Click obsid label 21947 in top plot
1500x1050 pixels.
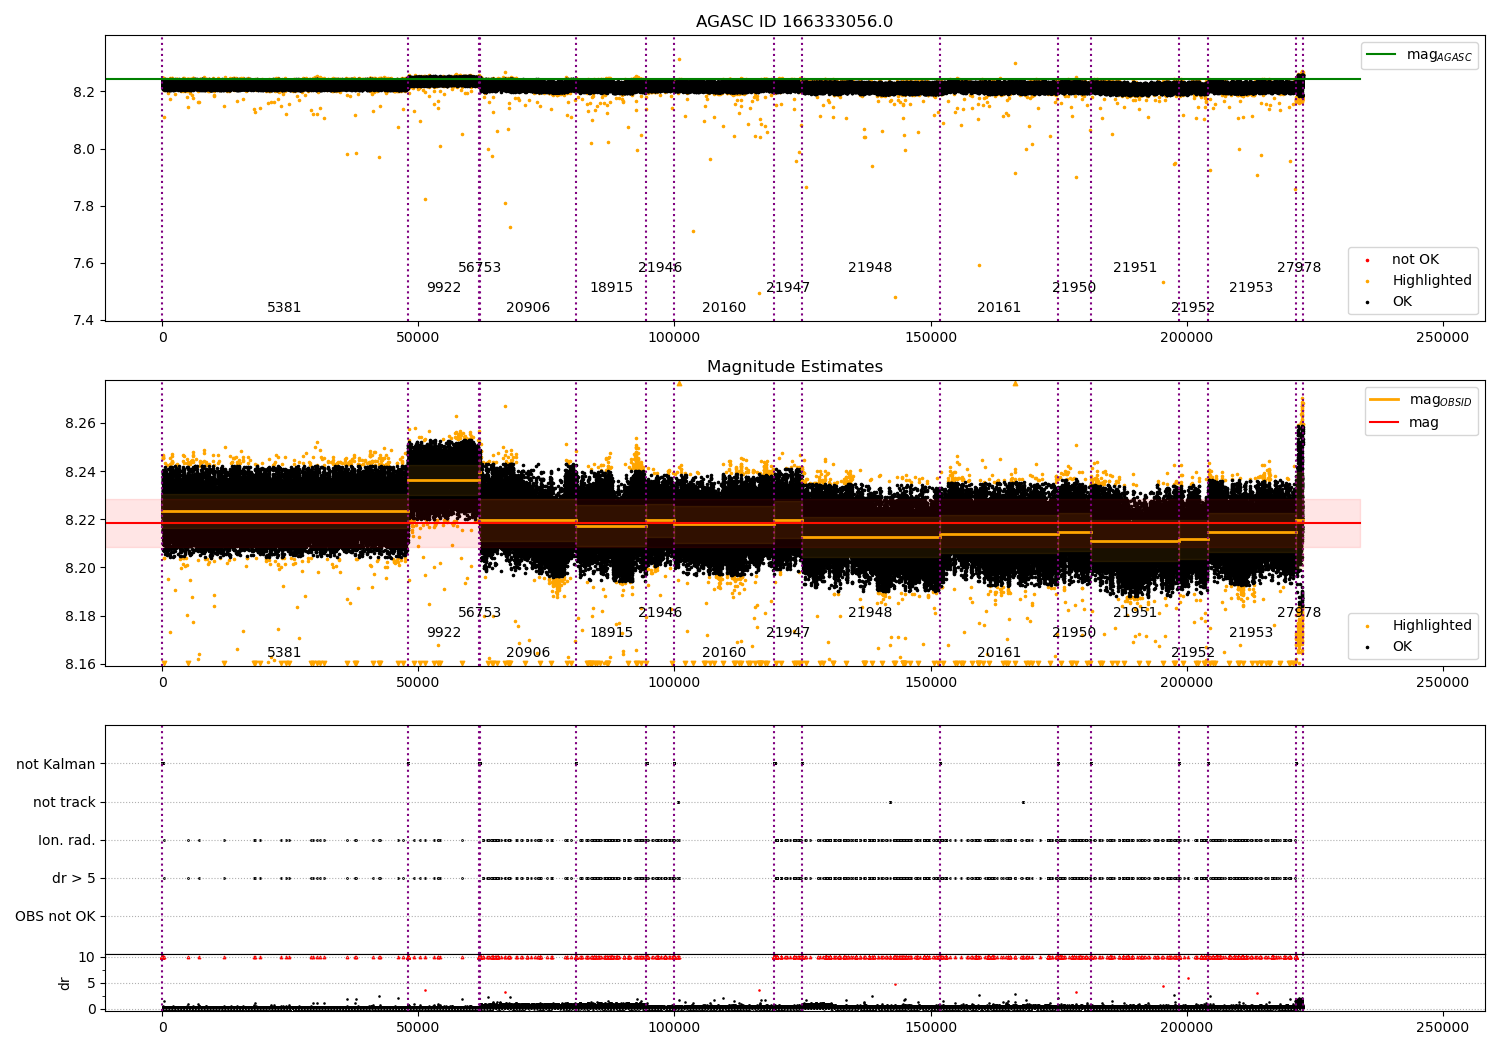point(788,288)
